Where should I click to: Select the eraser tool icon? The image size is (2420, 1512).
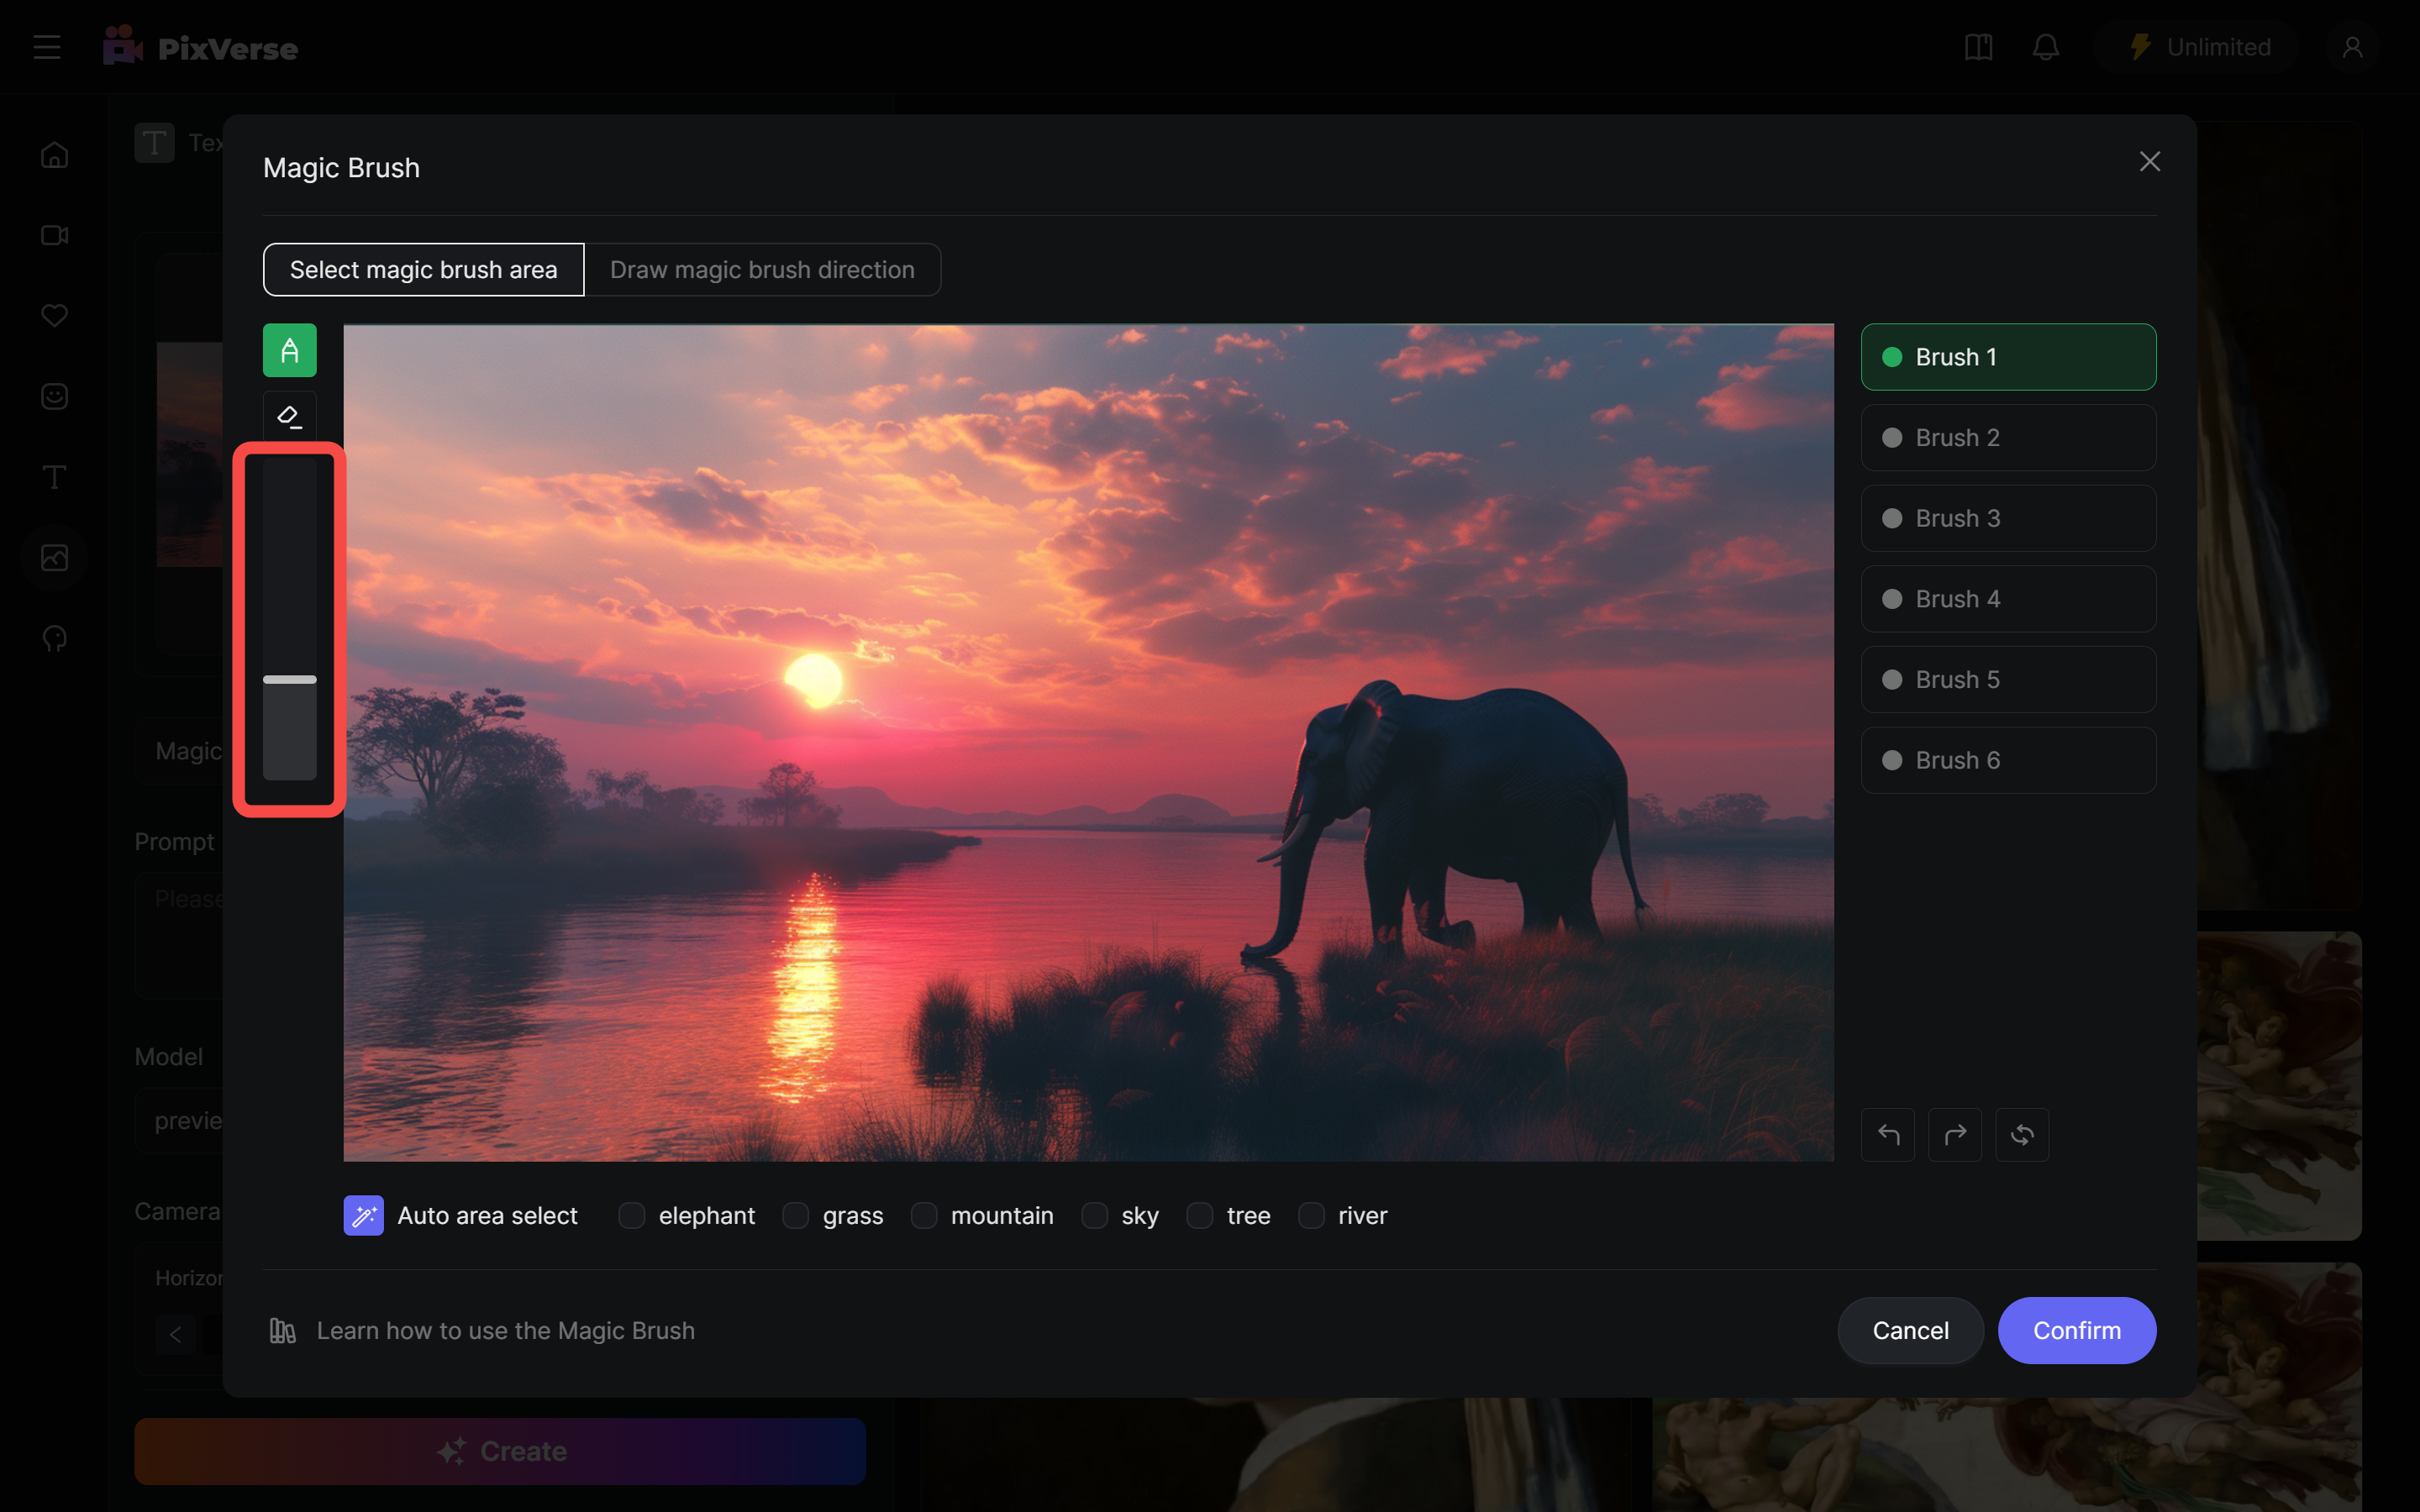pyautogui.click(x=289, y=416)
